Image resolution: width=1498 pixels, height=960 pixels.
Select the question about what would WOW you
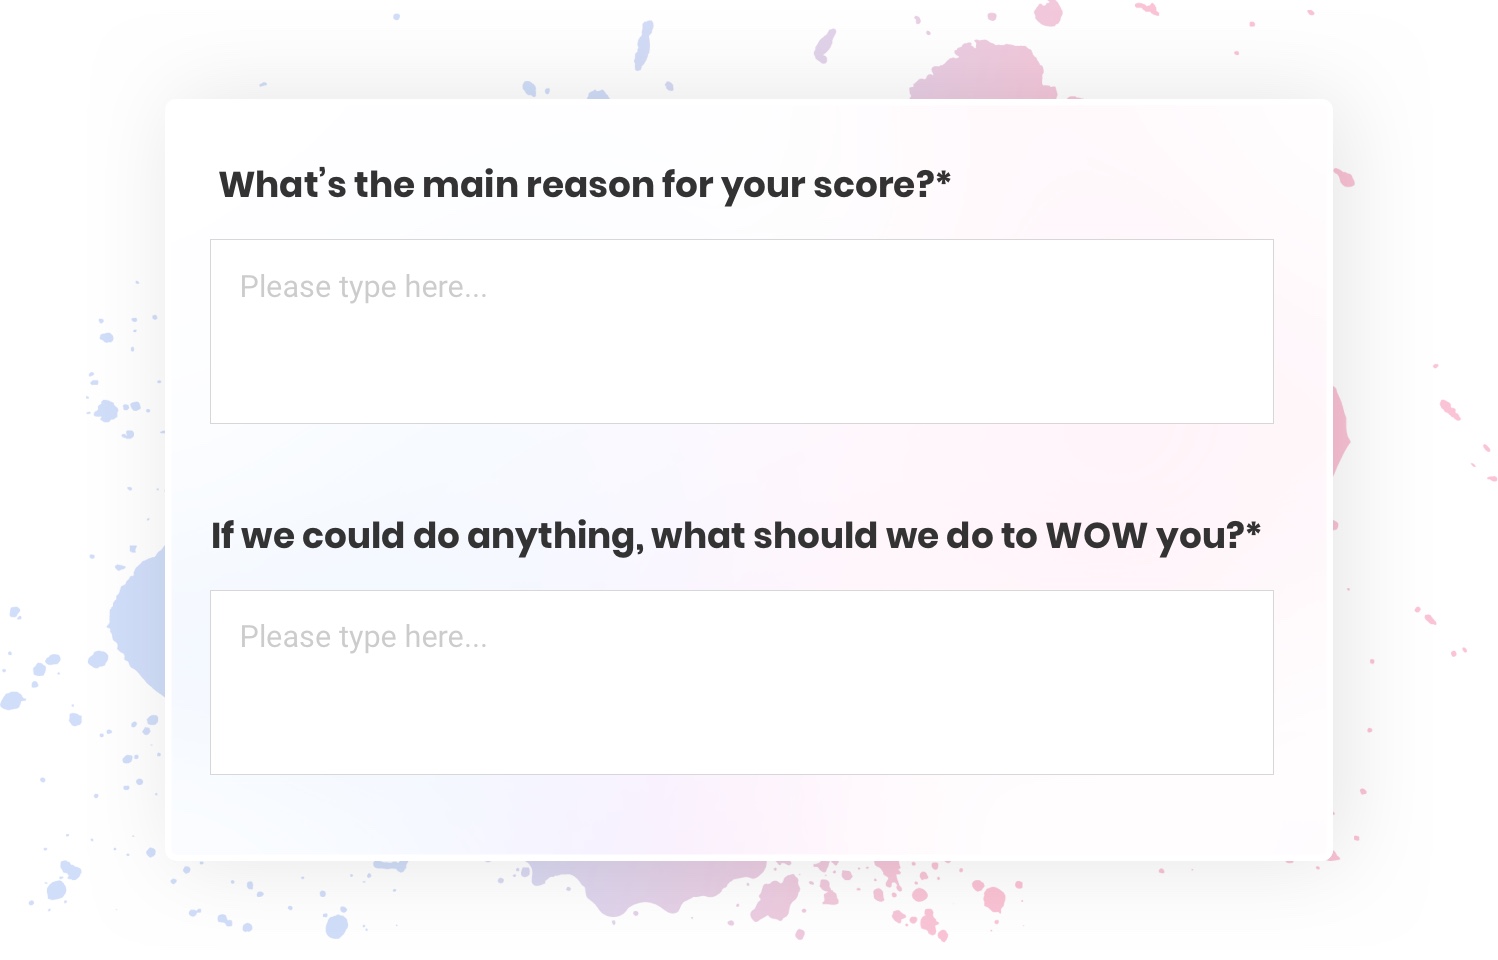pyautogui.click(x=735, y=535)
